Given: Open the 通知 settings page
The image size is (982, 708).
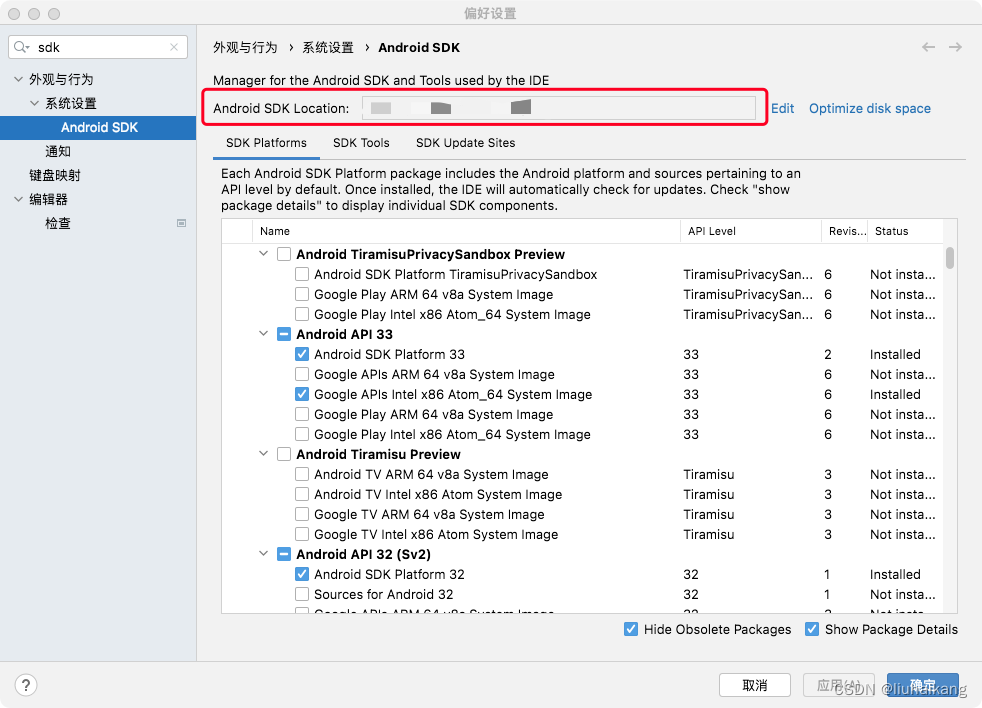Looking at the screenshot, I should [x=58, y=151].
